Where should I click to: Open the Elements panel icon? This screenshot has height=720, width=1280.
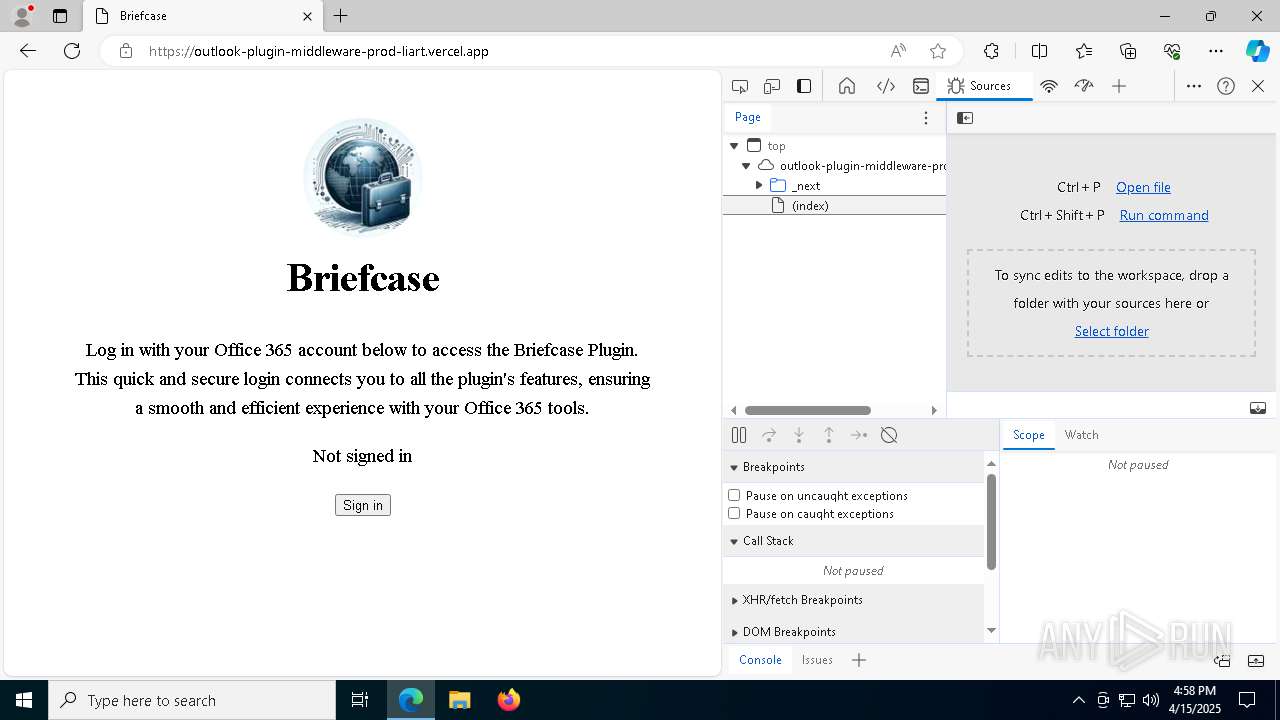coord(886,86)
